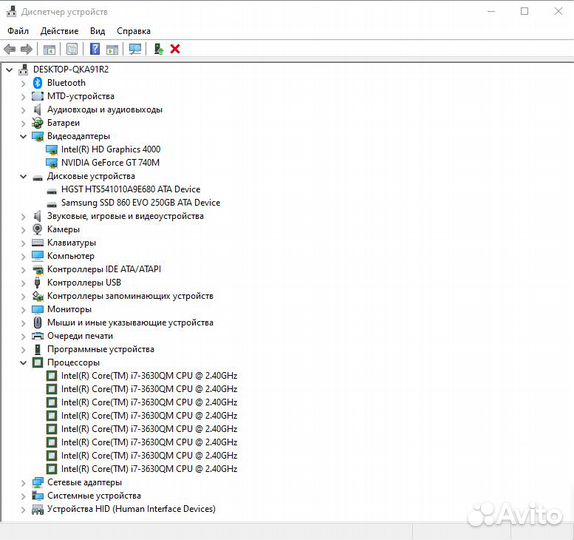Open the Справка menu
The image size is (574, 540).
pyautogui.click(x=134, y=31)
